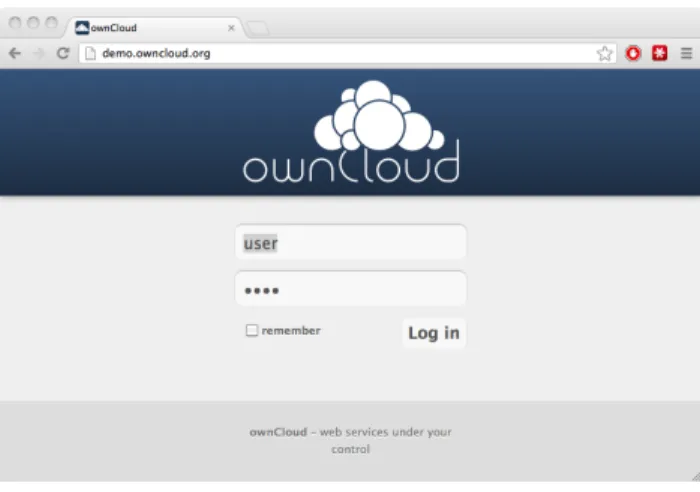
Task: Click the browser forward arrow
Action: click(x=39, y=54)
